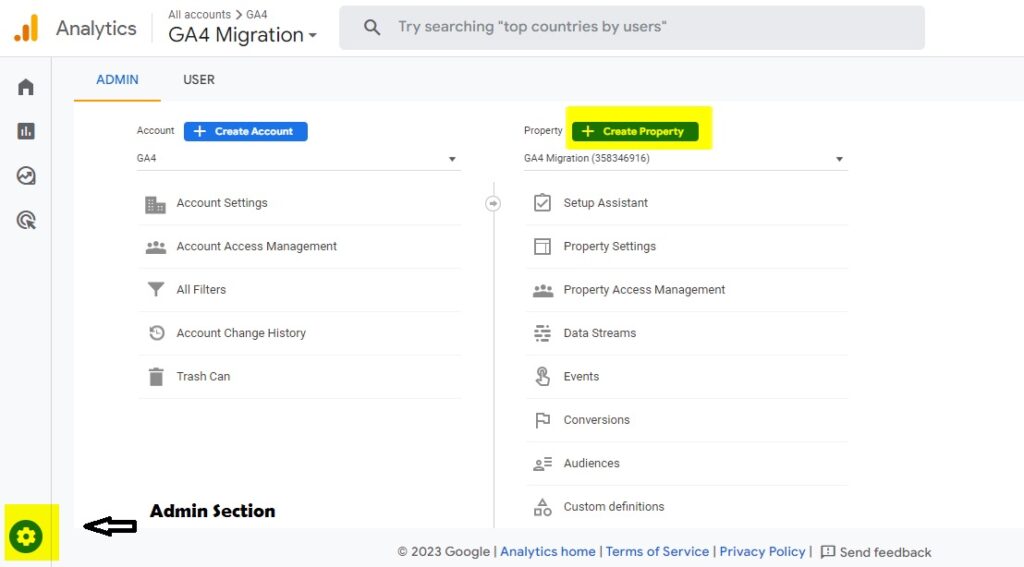Open the Home icon in sidebar
Screen dimensions: 1024x567
pos(25,87)
